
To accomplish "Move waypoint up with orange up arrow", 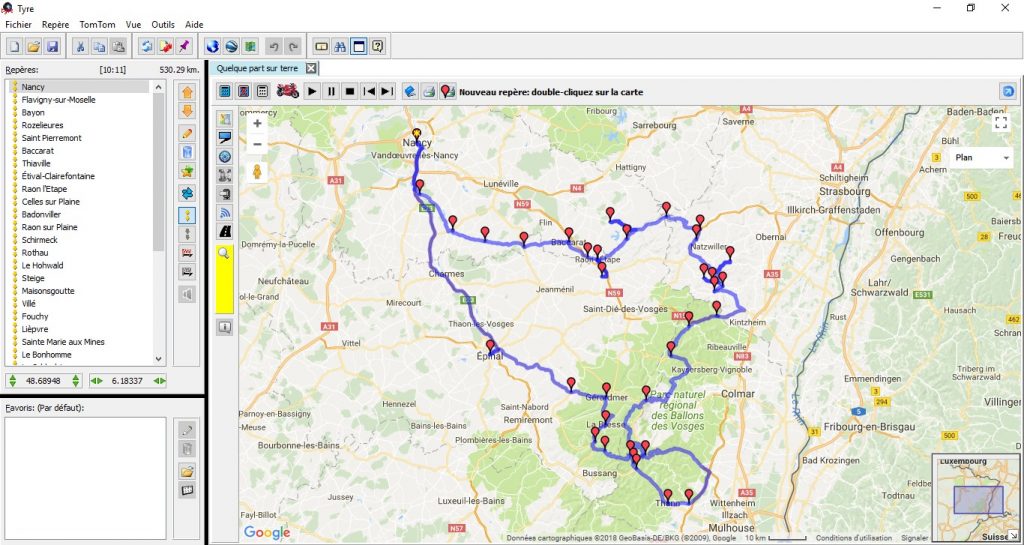I will 187,91.
